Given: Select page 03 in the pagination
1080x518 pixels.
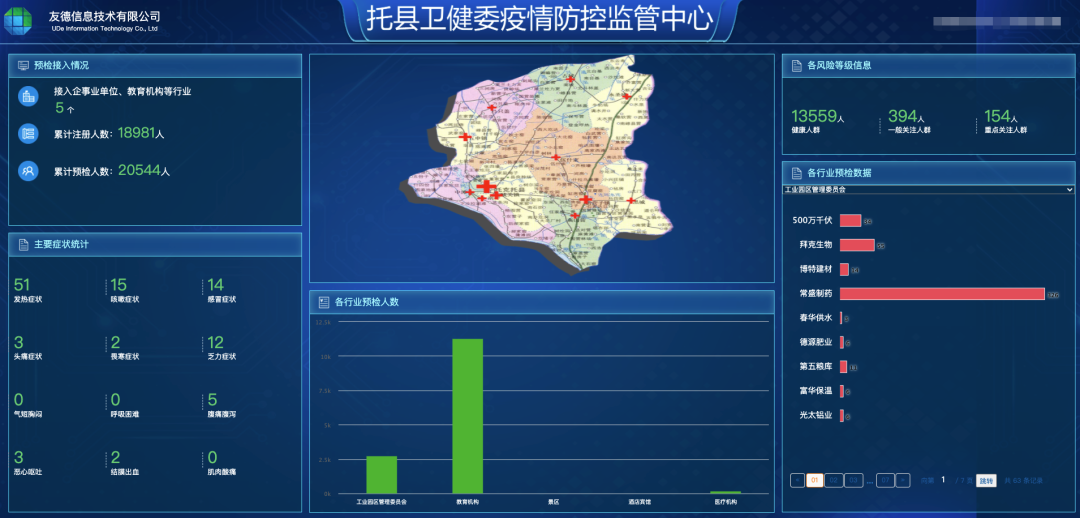Looking at the screenshot, I should 853,480.
